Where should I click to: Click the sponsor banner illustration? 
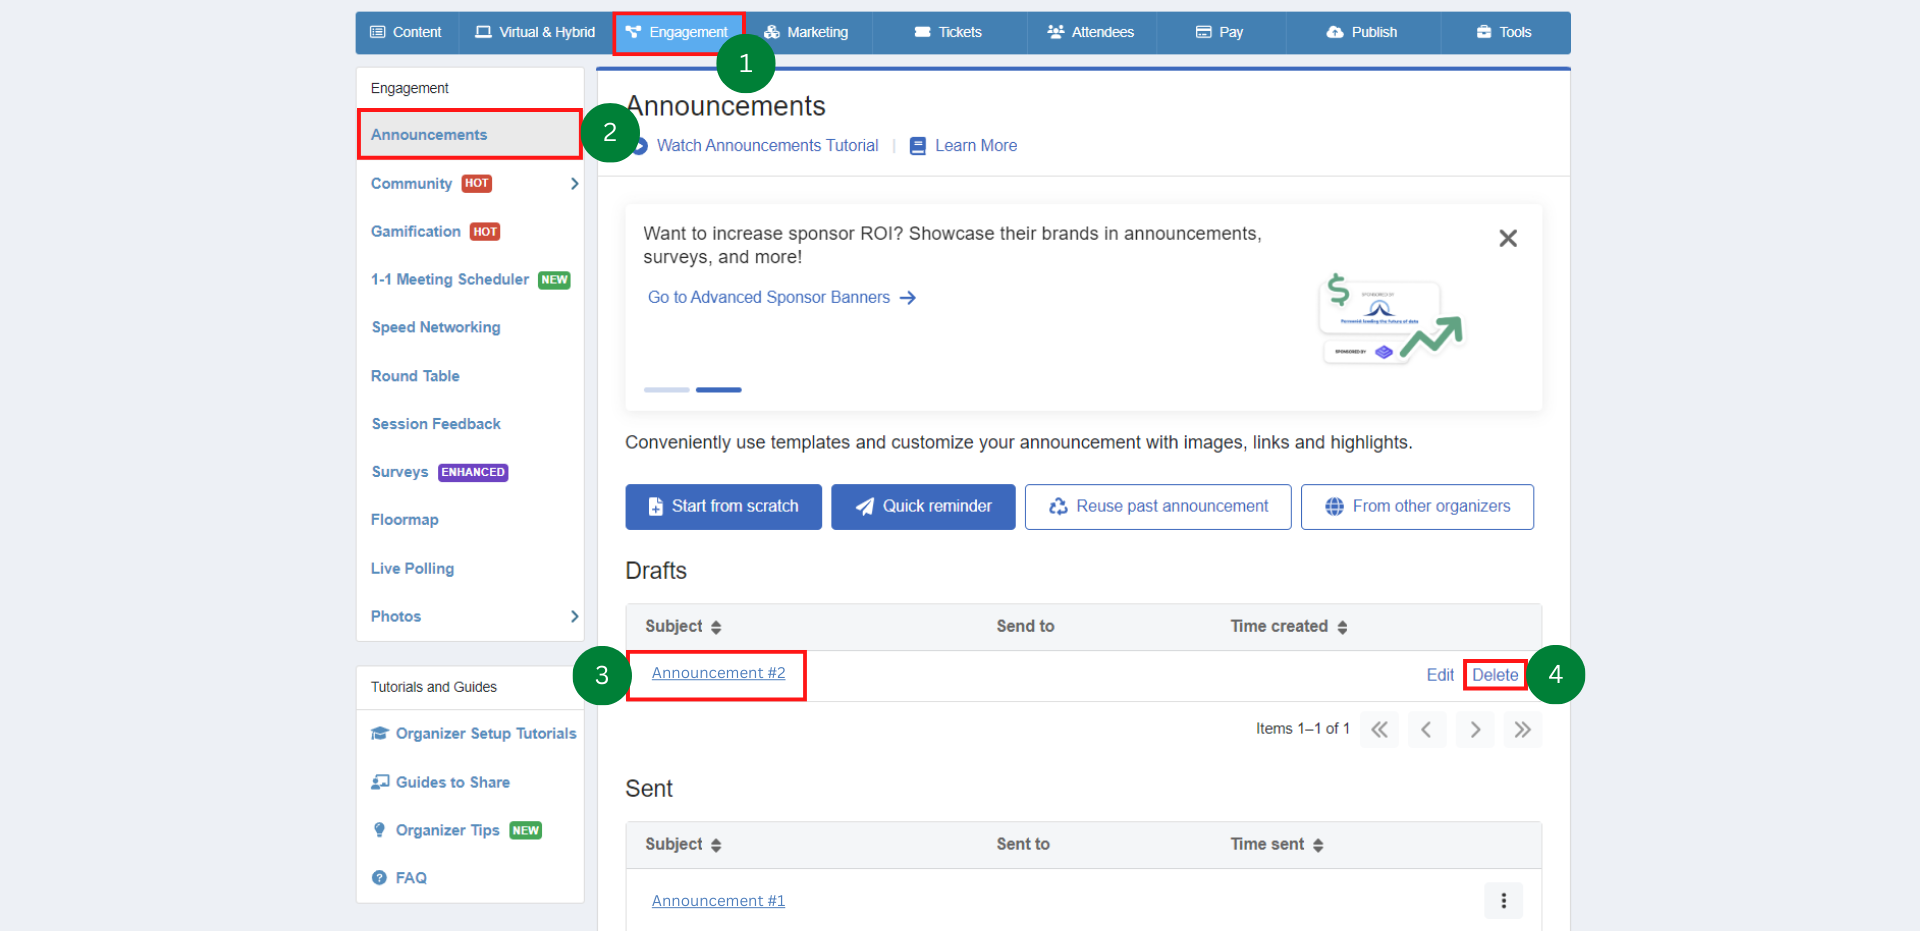tap(1391, 318)
